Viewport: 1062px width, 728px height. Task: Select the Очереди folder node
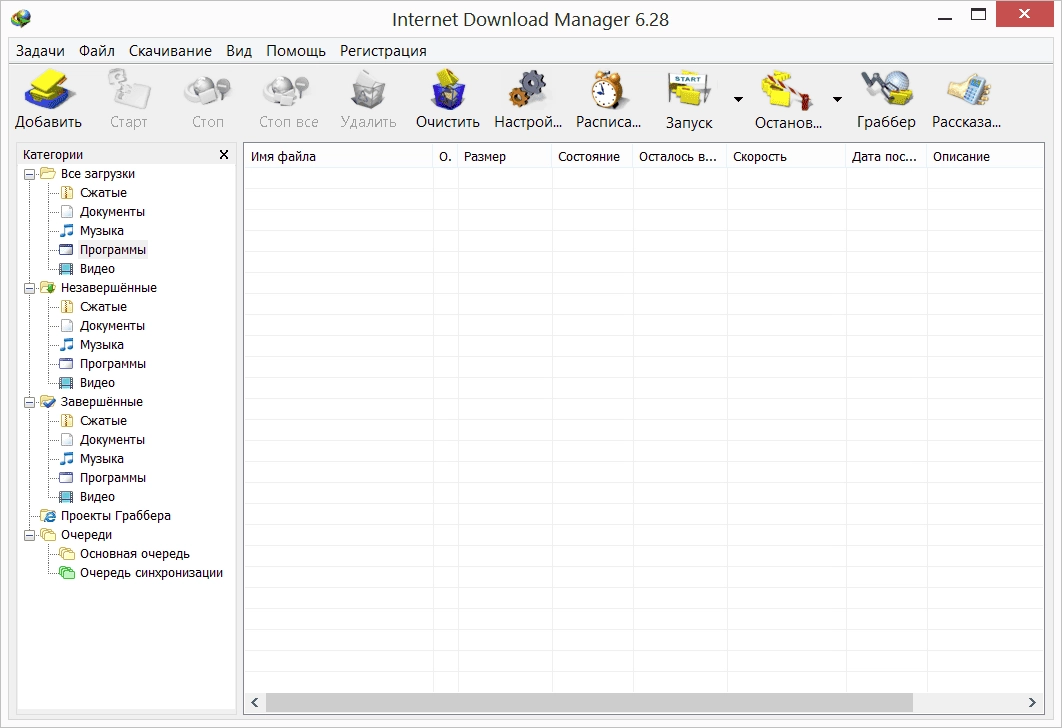click(86, 535)
